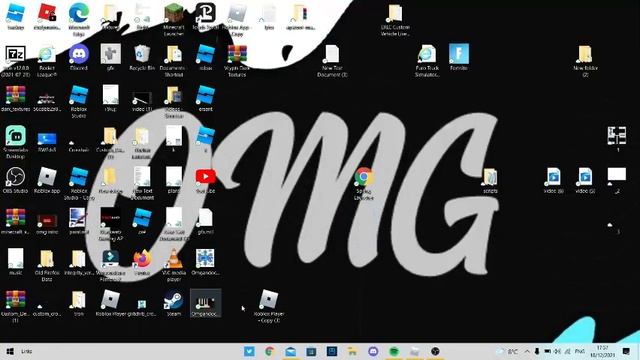Open the scripts folder on desktop
The height and width of the screenshot is (360, 640).
coord(490,180)
